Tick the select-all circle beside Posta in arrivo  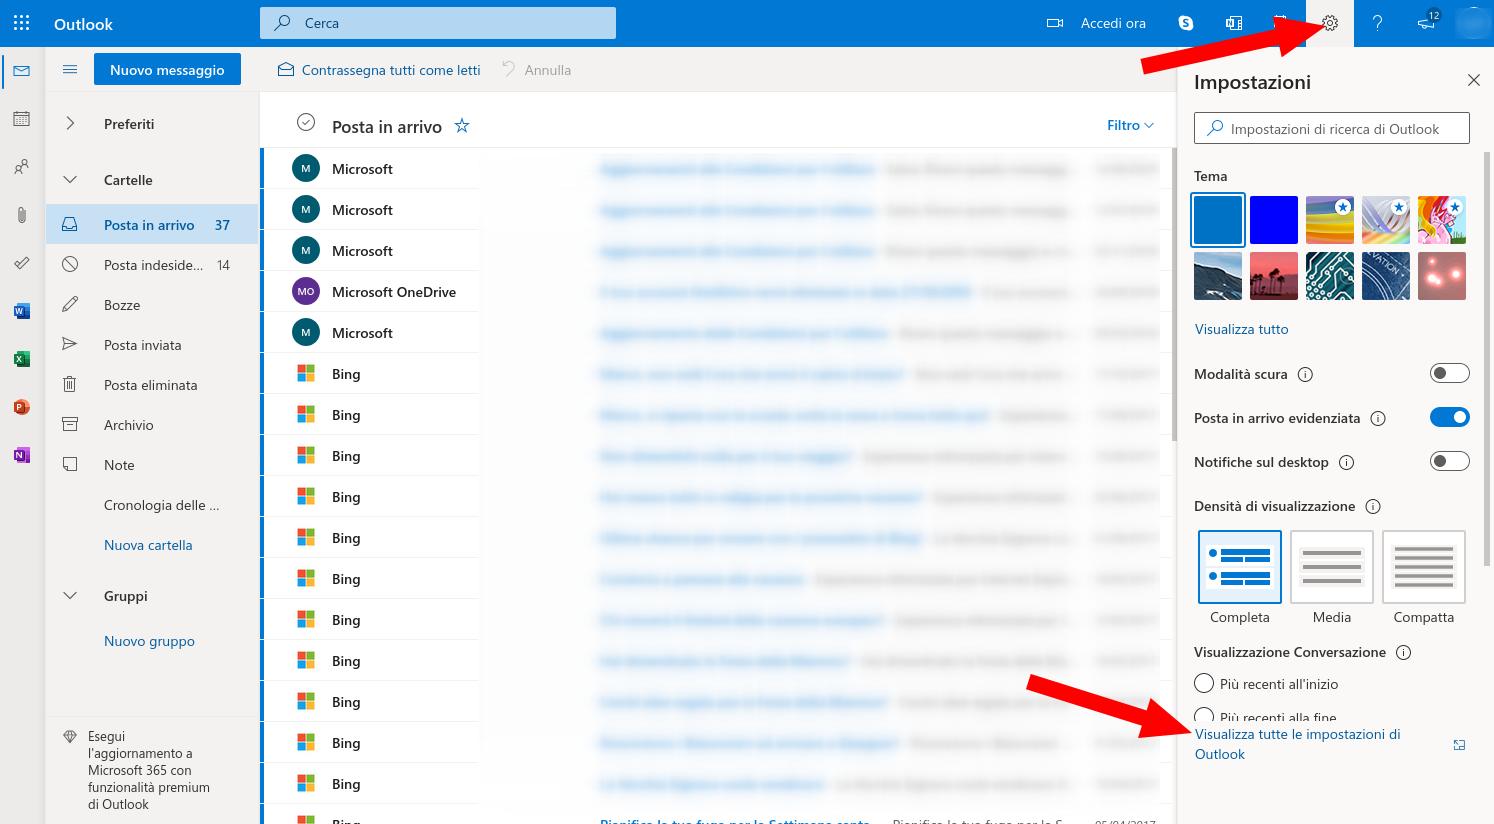click(x=306, y=122)
